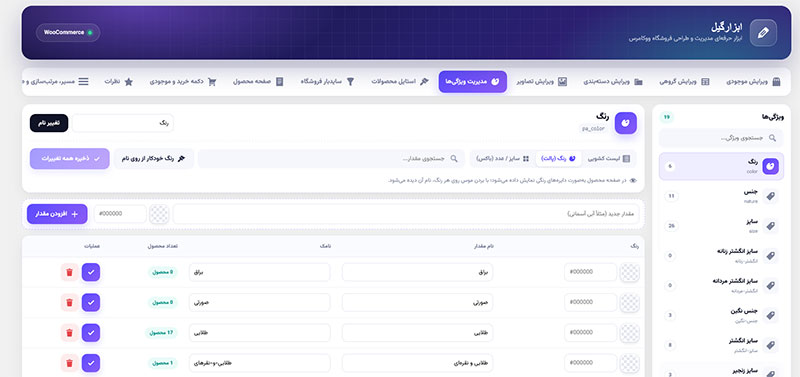Select the مدیریت ویژگی‌ها tab
This screenshot has width=800, height=377.
[x=472, y=82]
